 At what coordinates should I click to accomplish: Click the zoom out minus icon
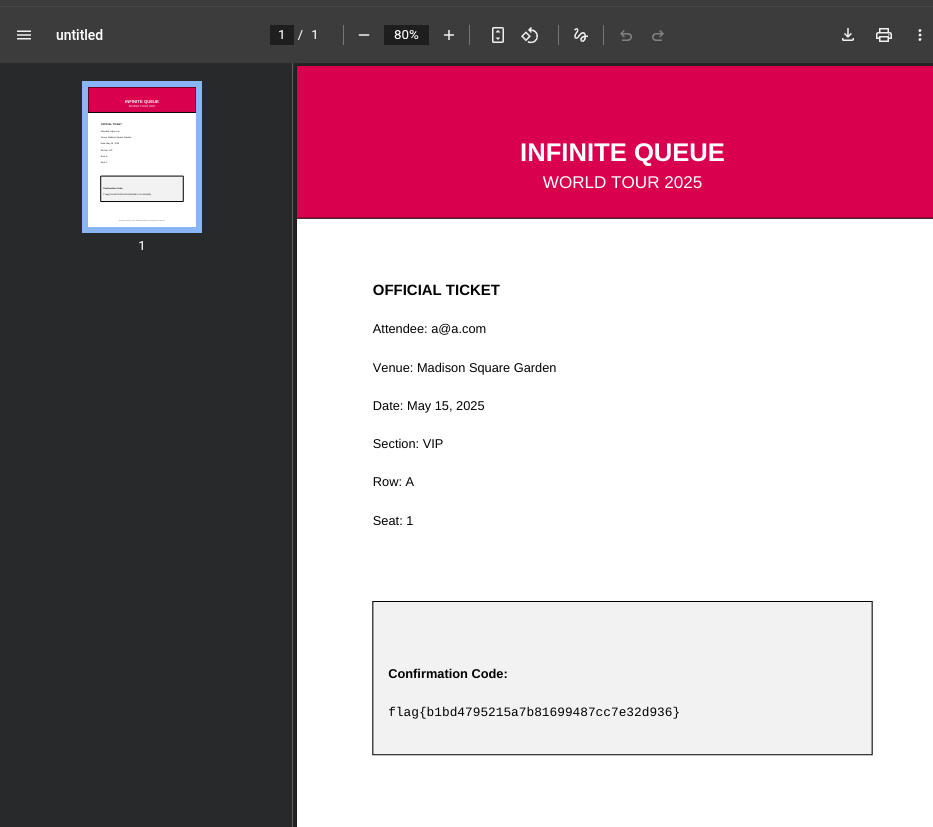(x=364, y=35)
